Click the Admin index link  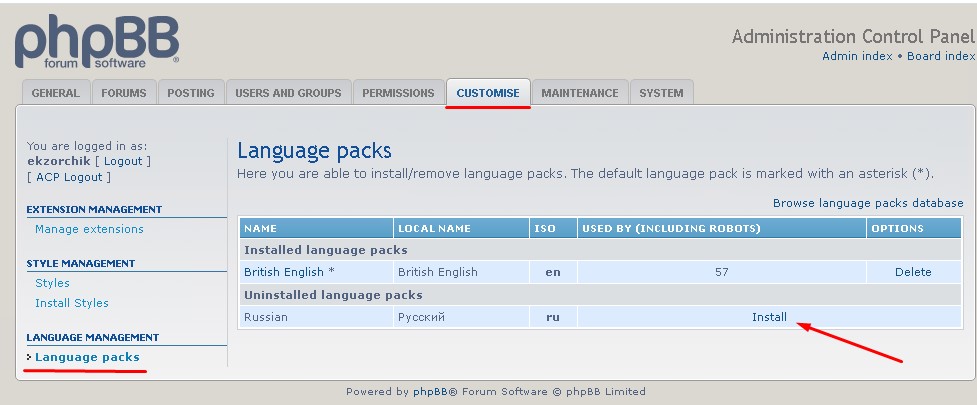click(857, 56)
